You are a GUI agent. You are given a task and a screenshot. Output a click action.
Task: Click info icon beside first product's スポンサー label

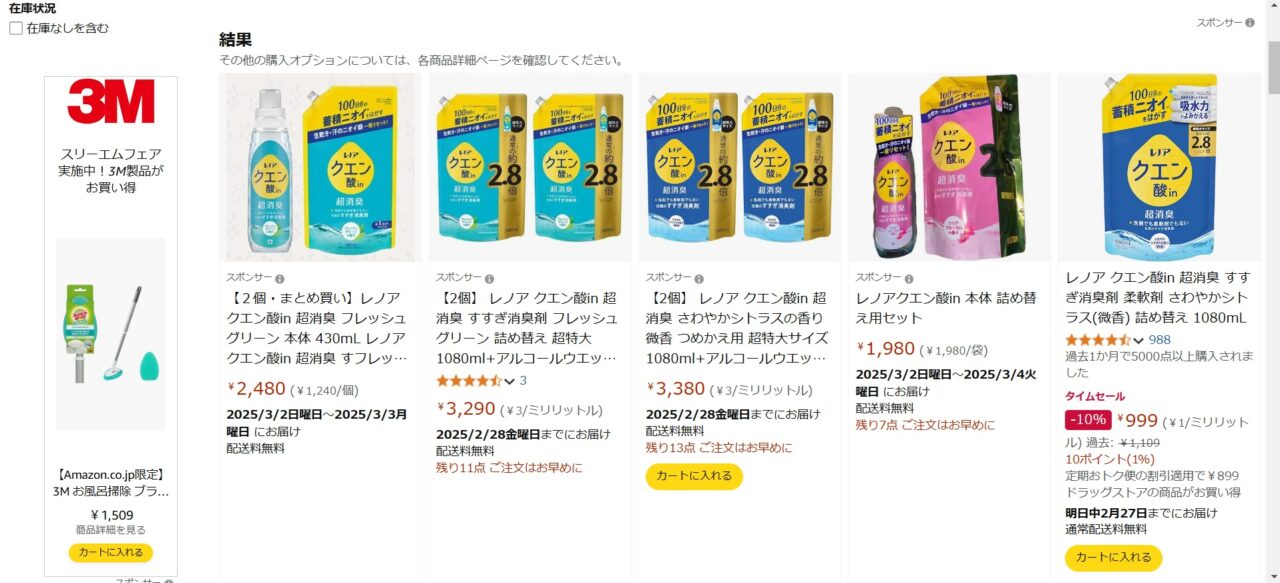(280, 278)
